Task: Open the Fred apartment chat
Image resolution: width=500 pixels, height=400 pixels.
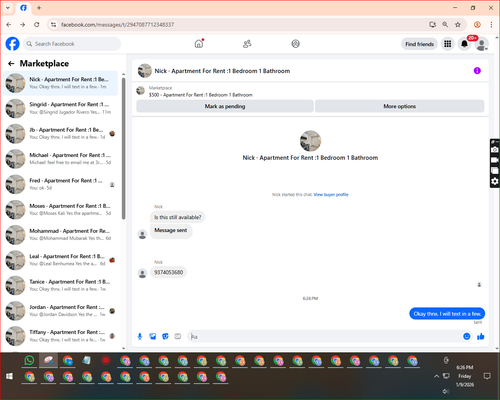Action: coord(61,184)
